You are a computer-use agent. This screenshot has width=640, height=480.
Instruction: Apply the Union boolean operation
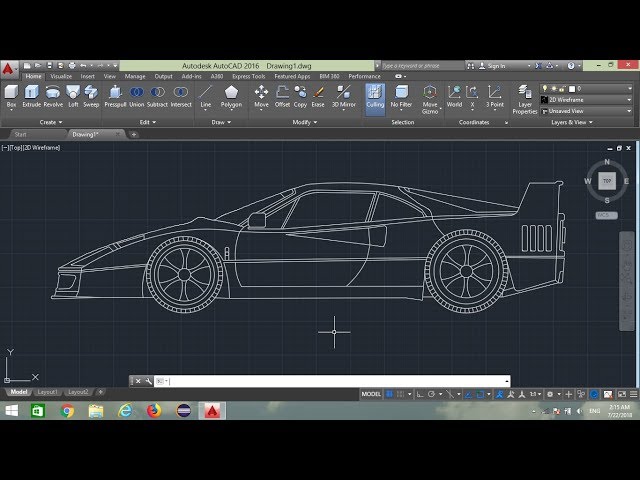[137, 96]
